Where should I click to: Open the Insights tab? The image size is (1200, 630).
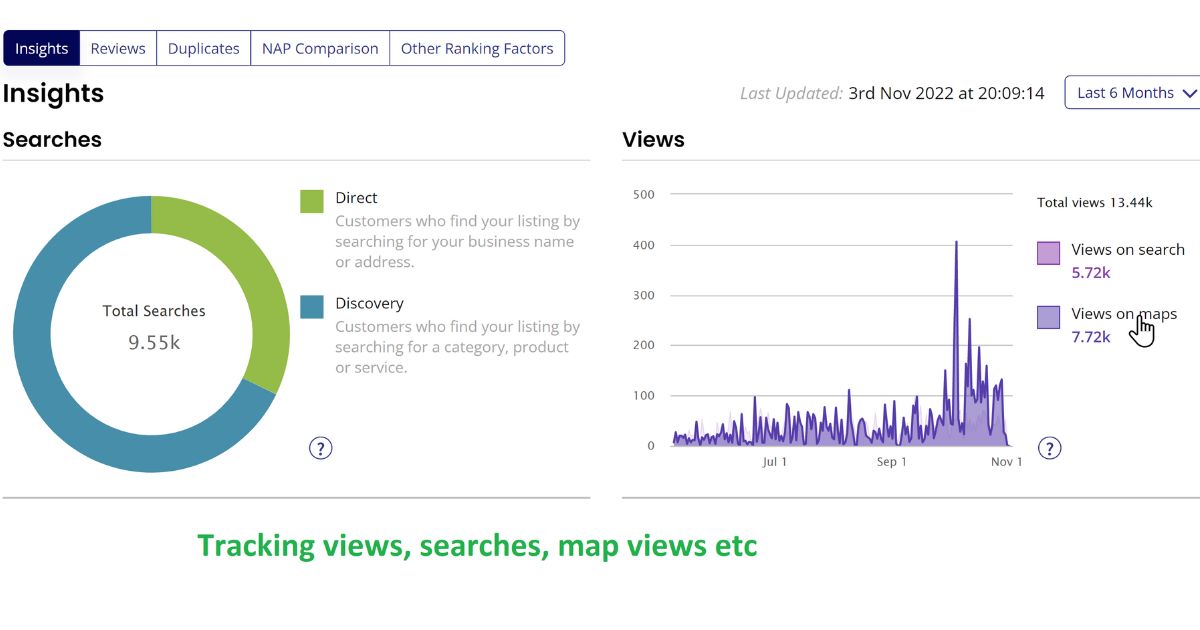[x=41, y=48]
